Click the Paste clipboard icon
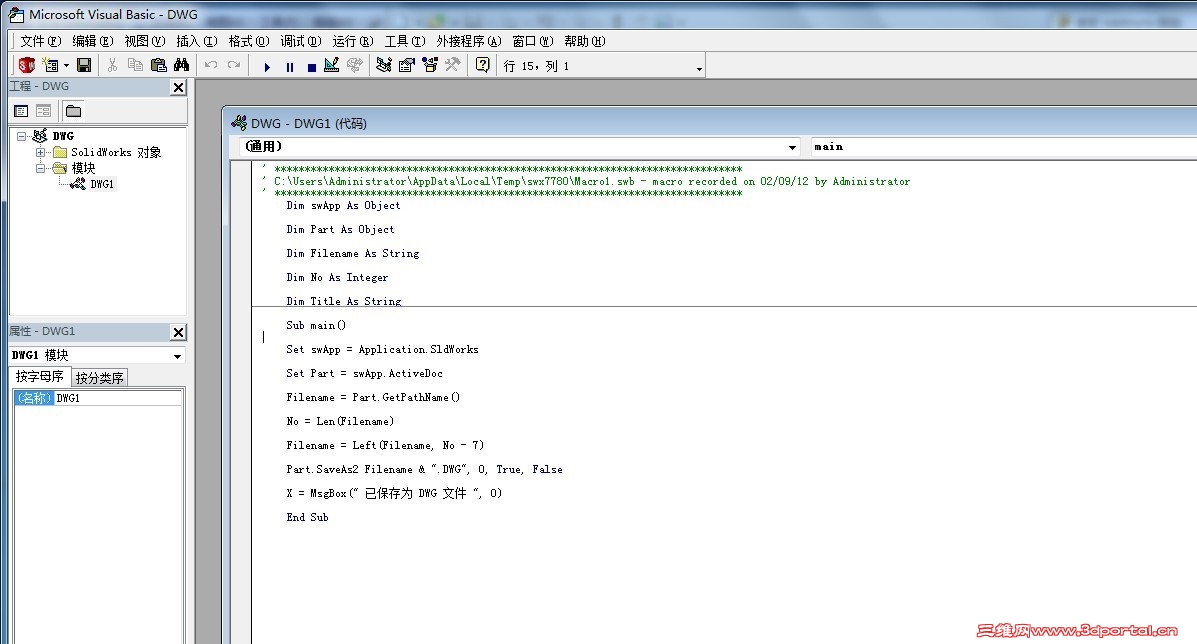Viewport: 1197px width, 644px height. coord(158,66)
